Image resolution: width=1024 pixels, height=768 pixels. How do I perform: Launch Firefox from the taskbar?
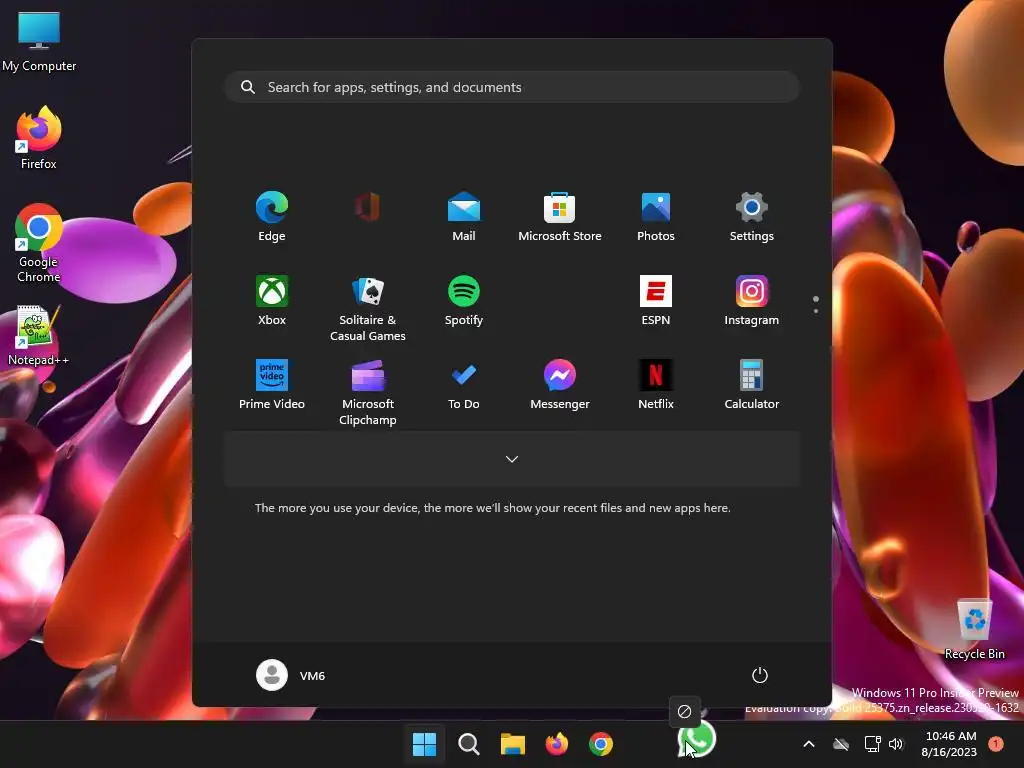(x=556, y=744)
